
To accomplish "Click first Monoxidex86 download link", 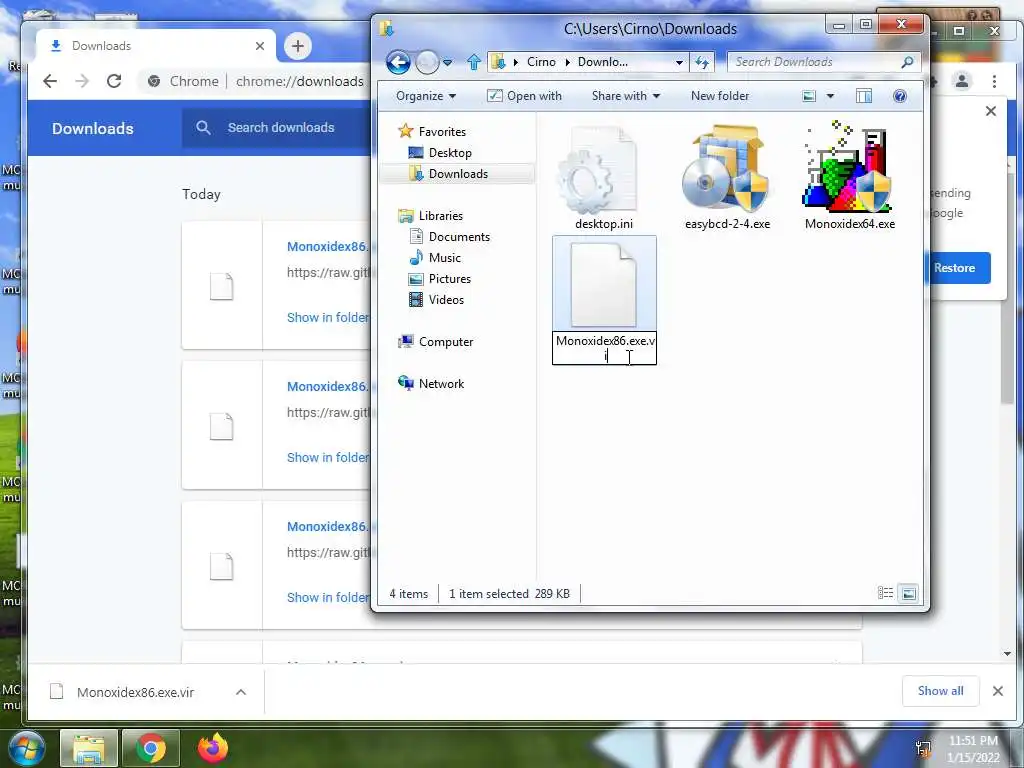I will (328, 246).
